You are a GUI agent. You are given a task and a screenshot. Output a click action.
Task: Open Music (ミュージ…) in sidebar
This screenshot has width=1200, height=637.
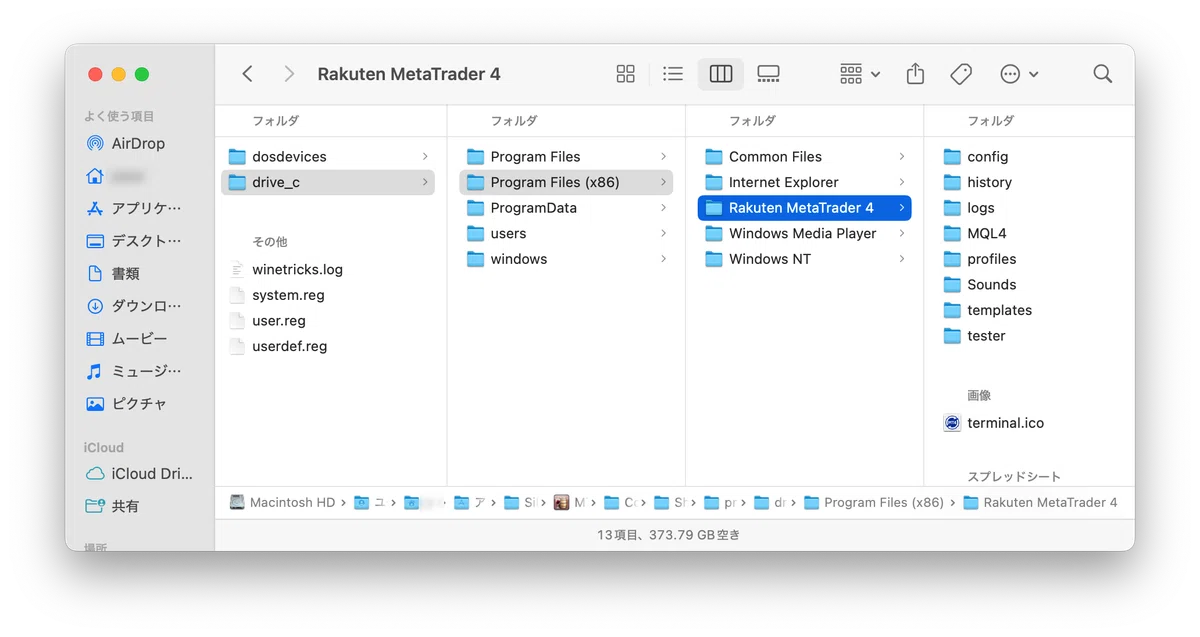point(134,371)
